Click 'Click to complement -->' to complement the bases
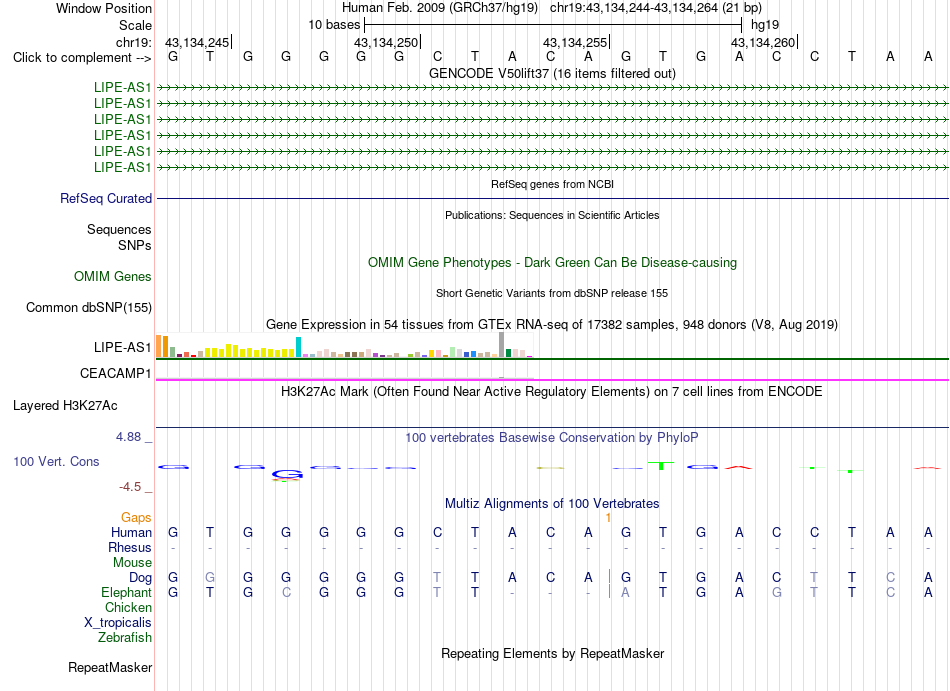 pos(82,58)
